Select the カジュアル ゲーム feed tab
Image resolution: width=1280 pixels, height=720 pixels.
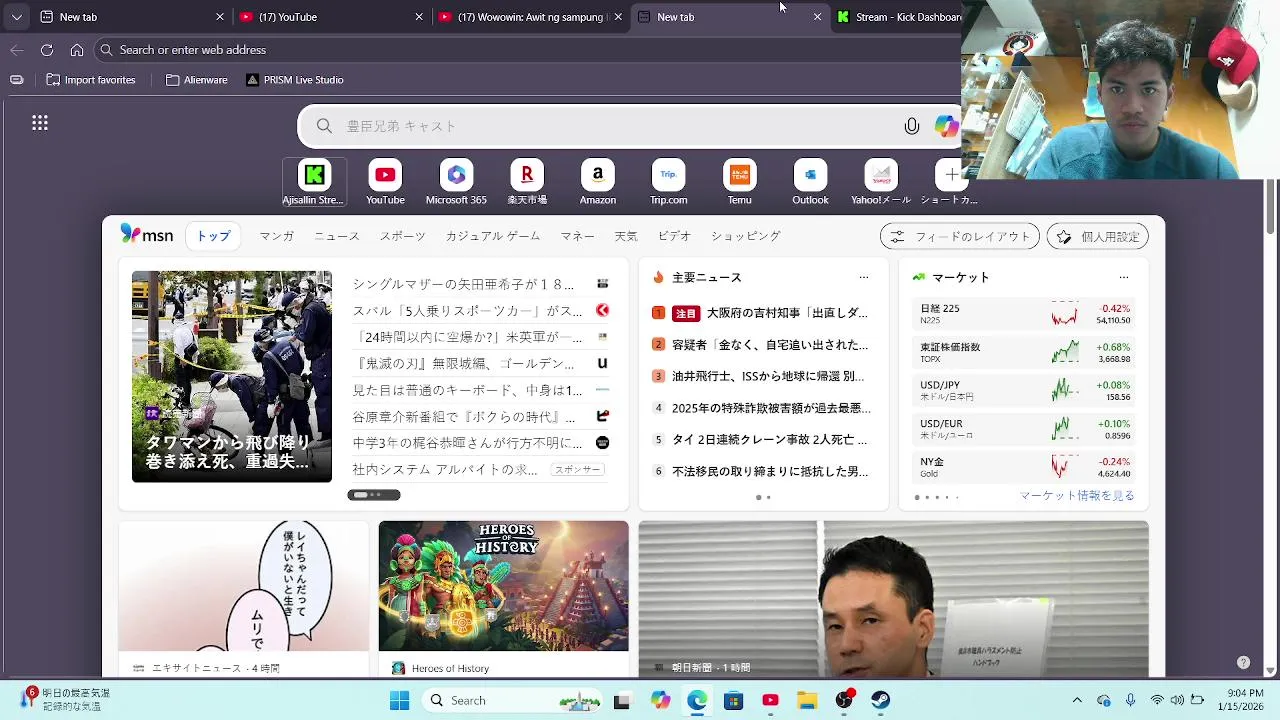coord(493,236)
